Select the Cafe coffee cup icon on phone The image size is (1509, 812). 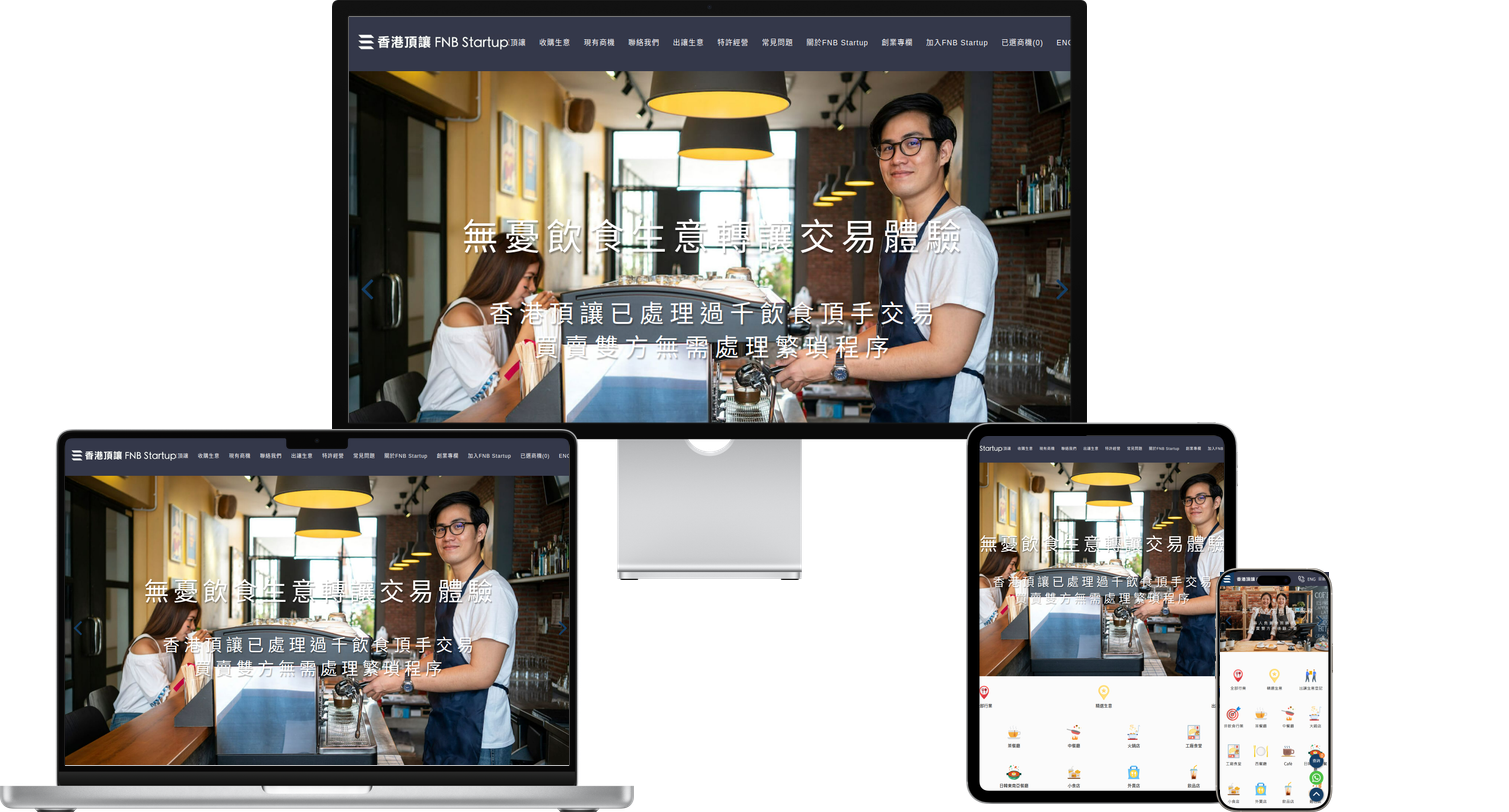point(1288,751)
